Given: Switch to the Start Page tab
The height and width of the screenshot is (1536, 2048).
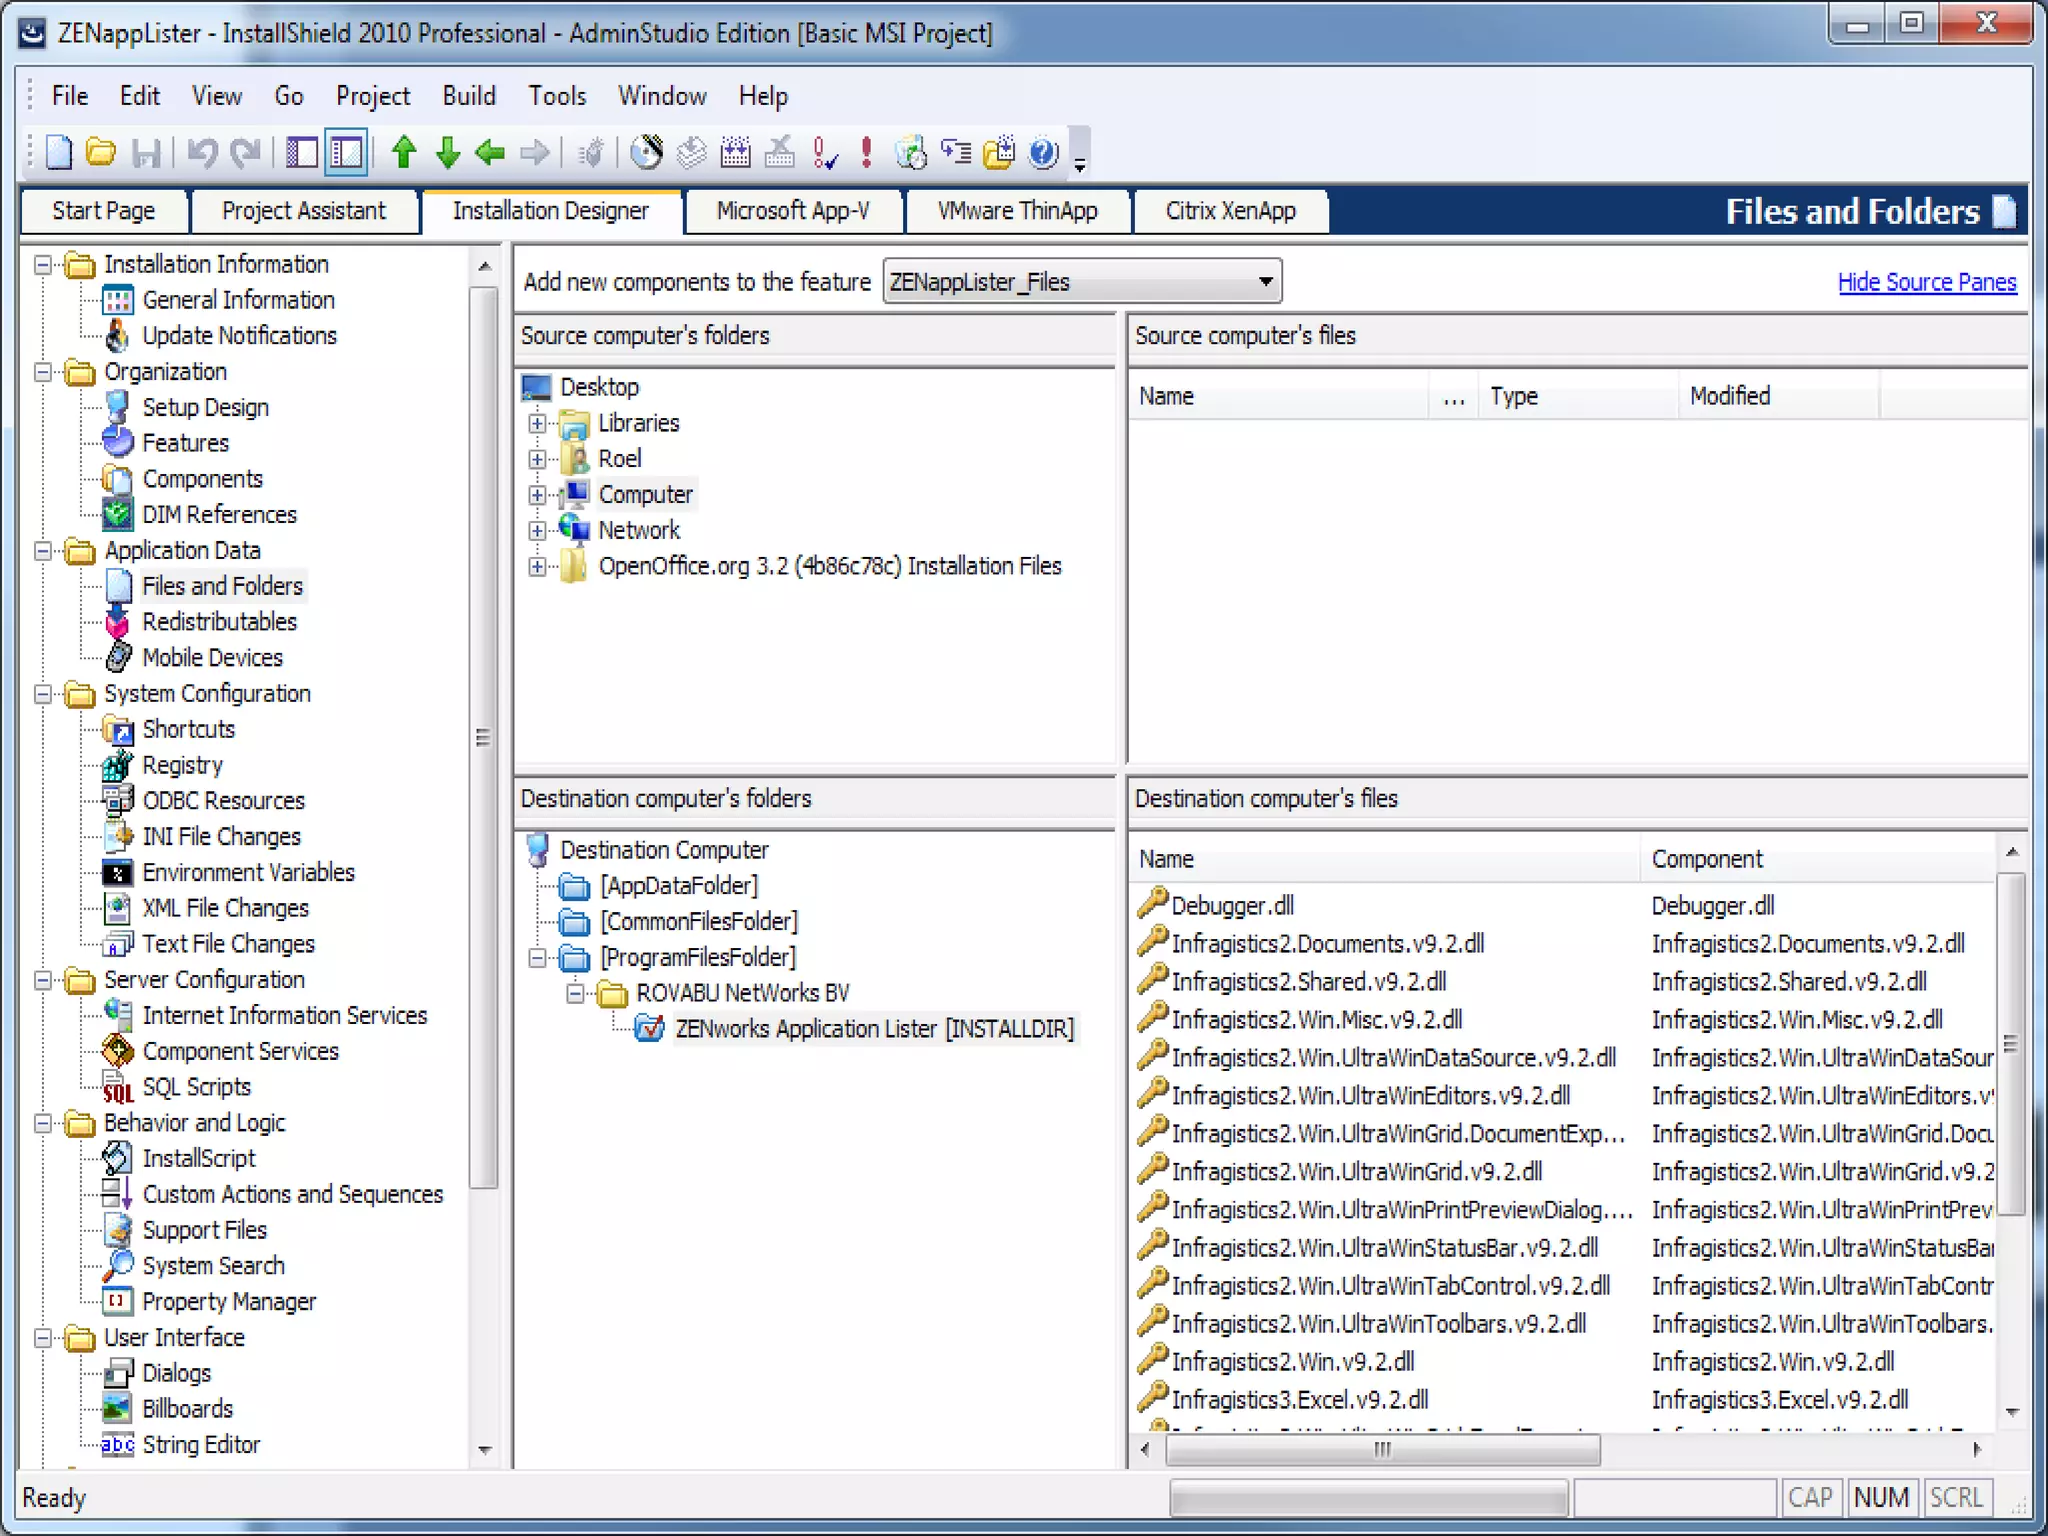Looking at the screenshot, I should point(104,211).
